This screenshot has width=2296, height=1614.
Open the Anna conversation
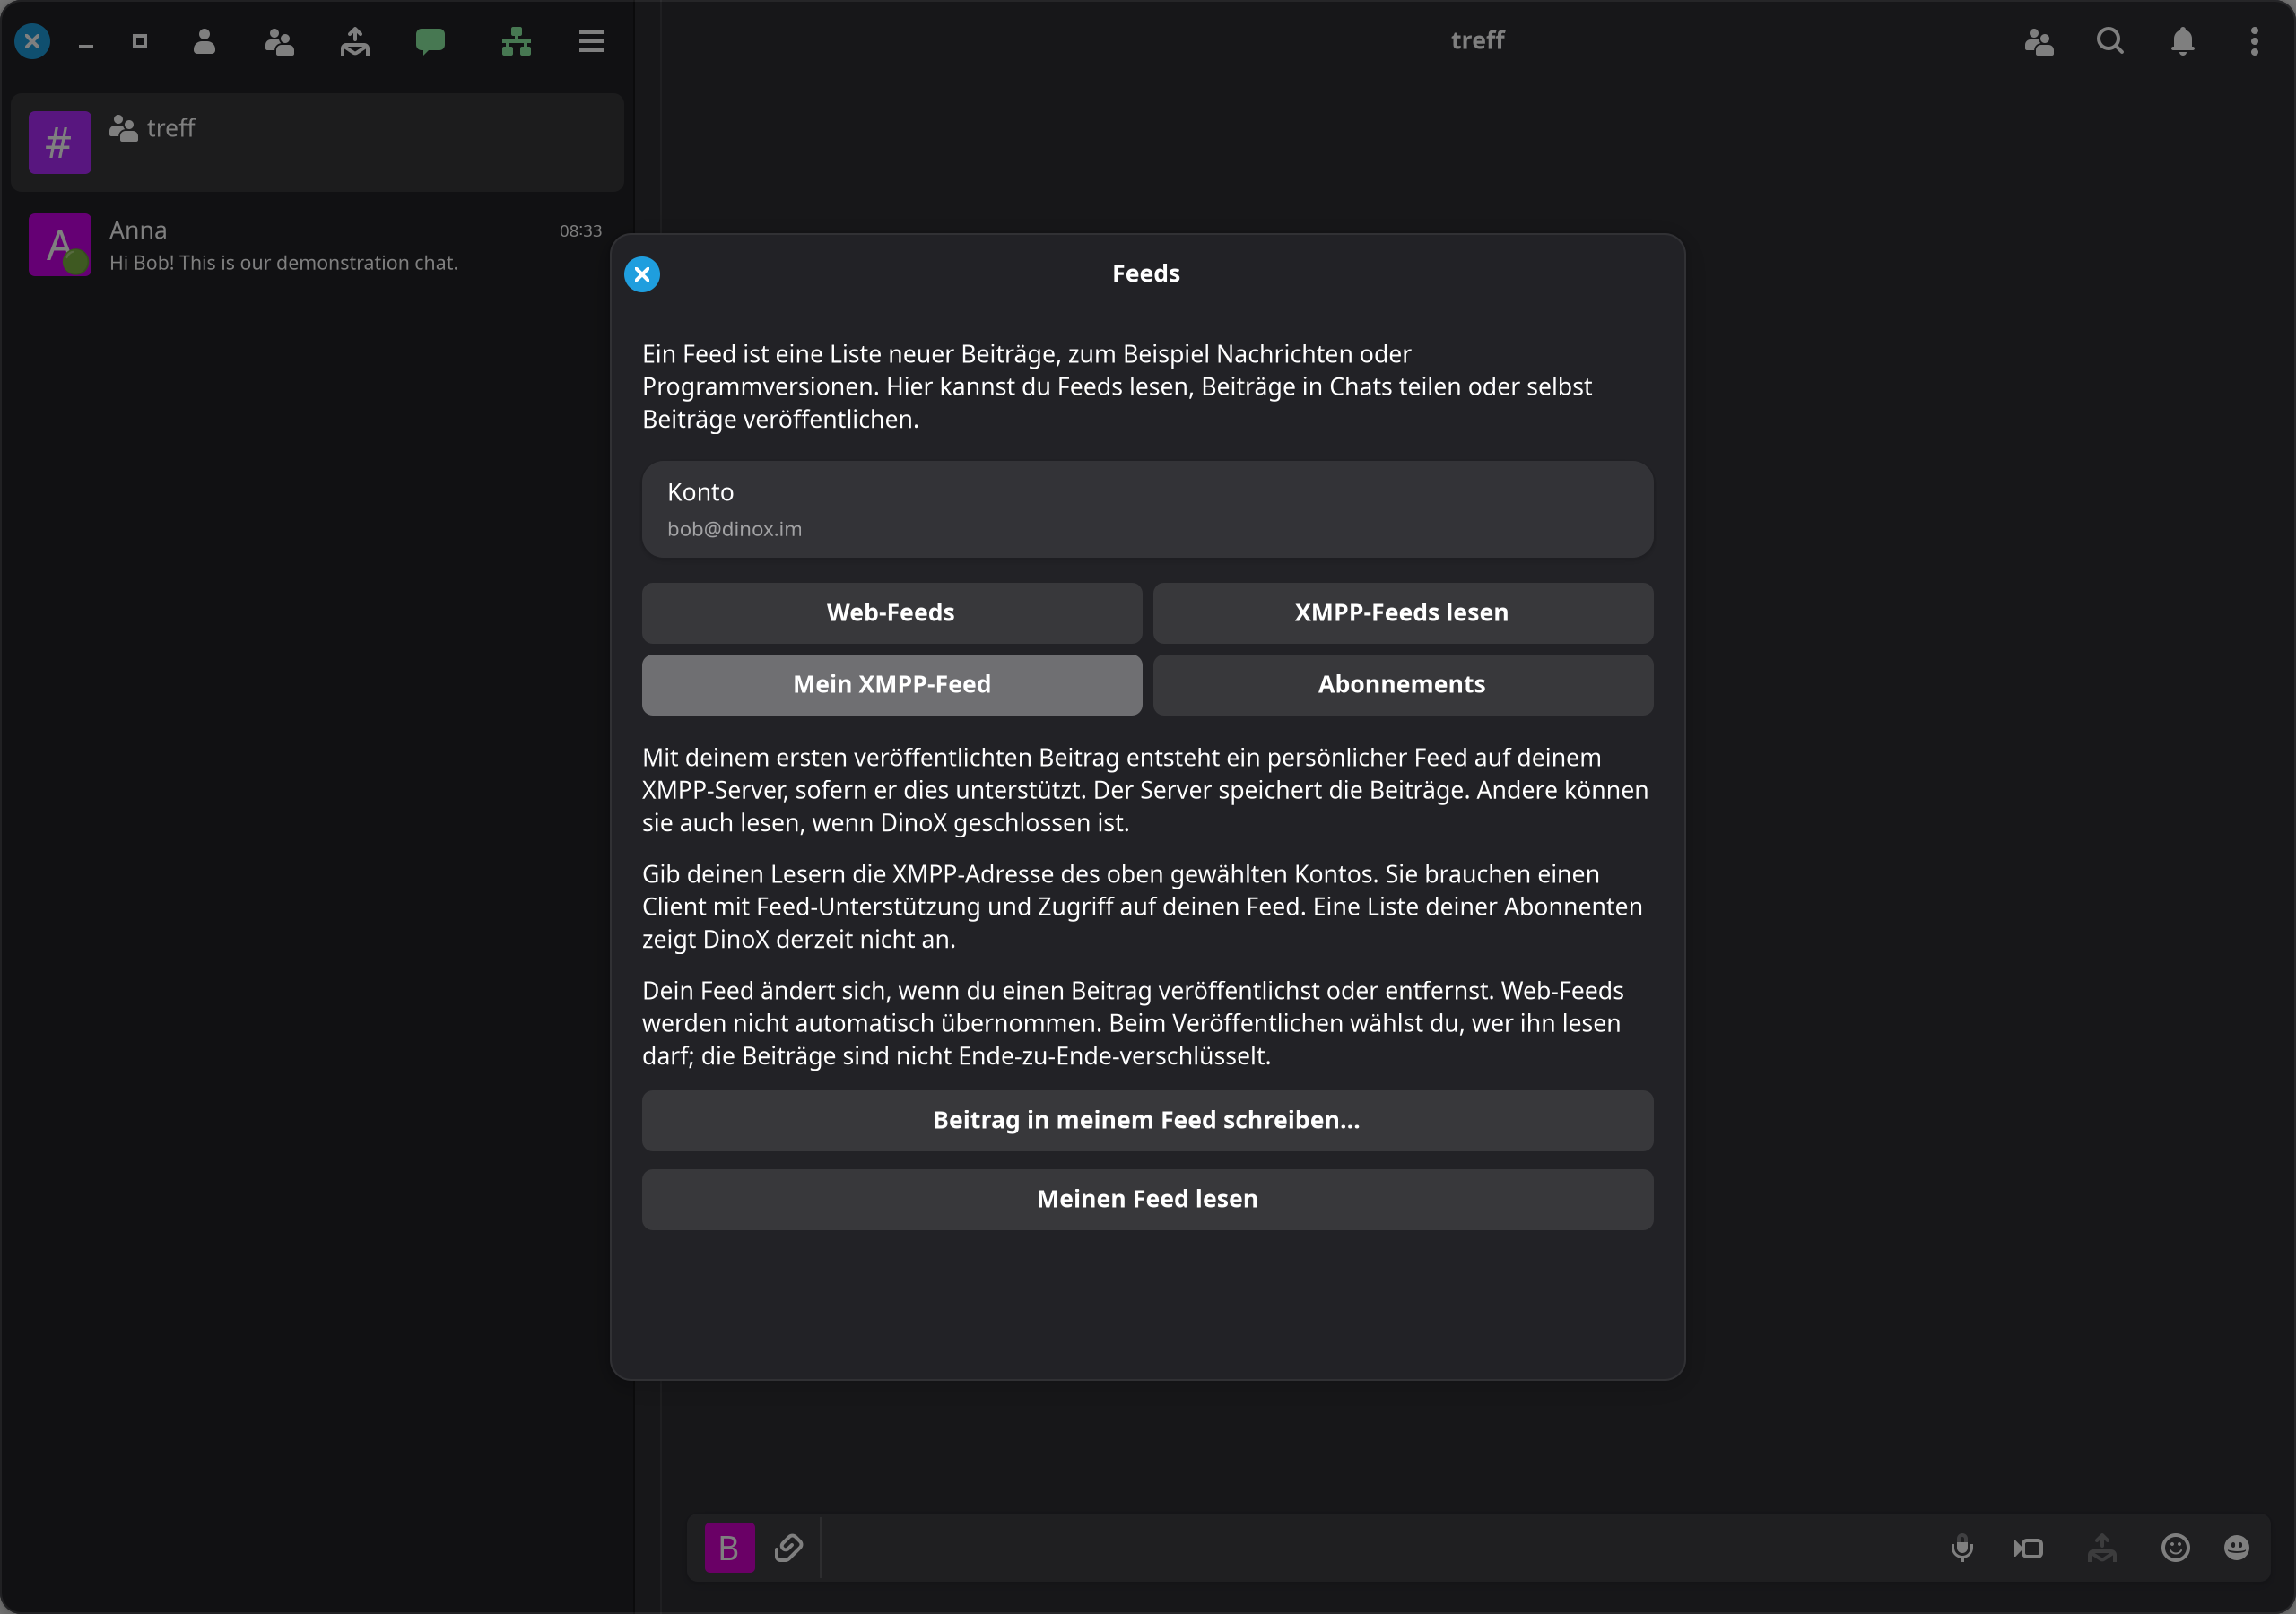[317, 245]
